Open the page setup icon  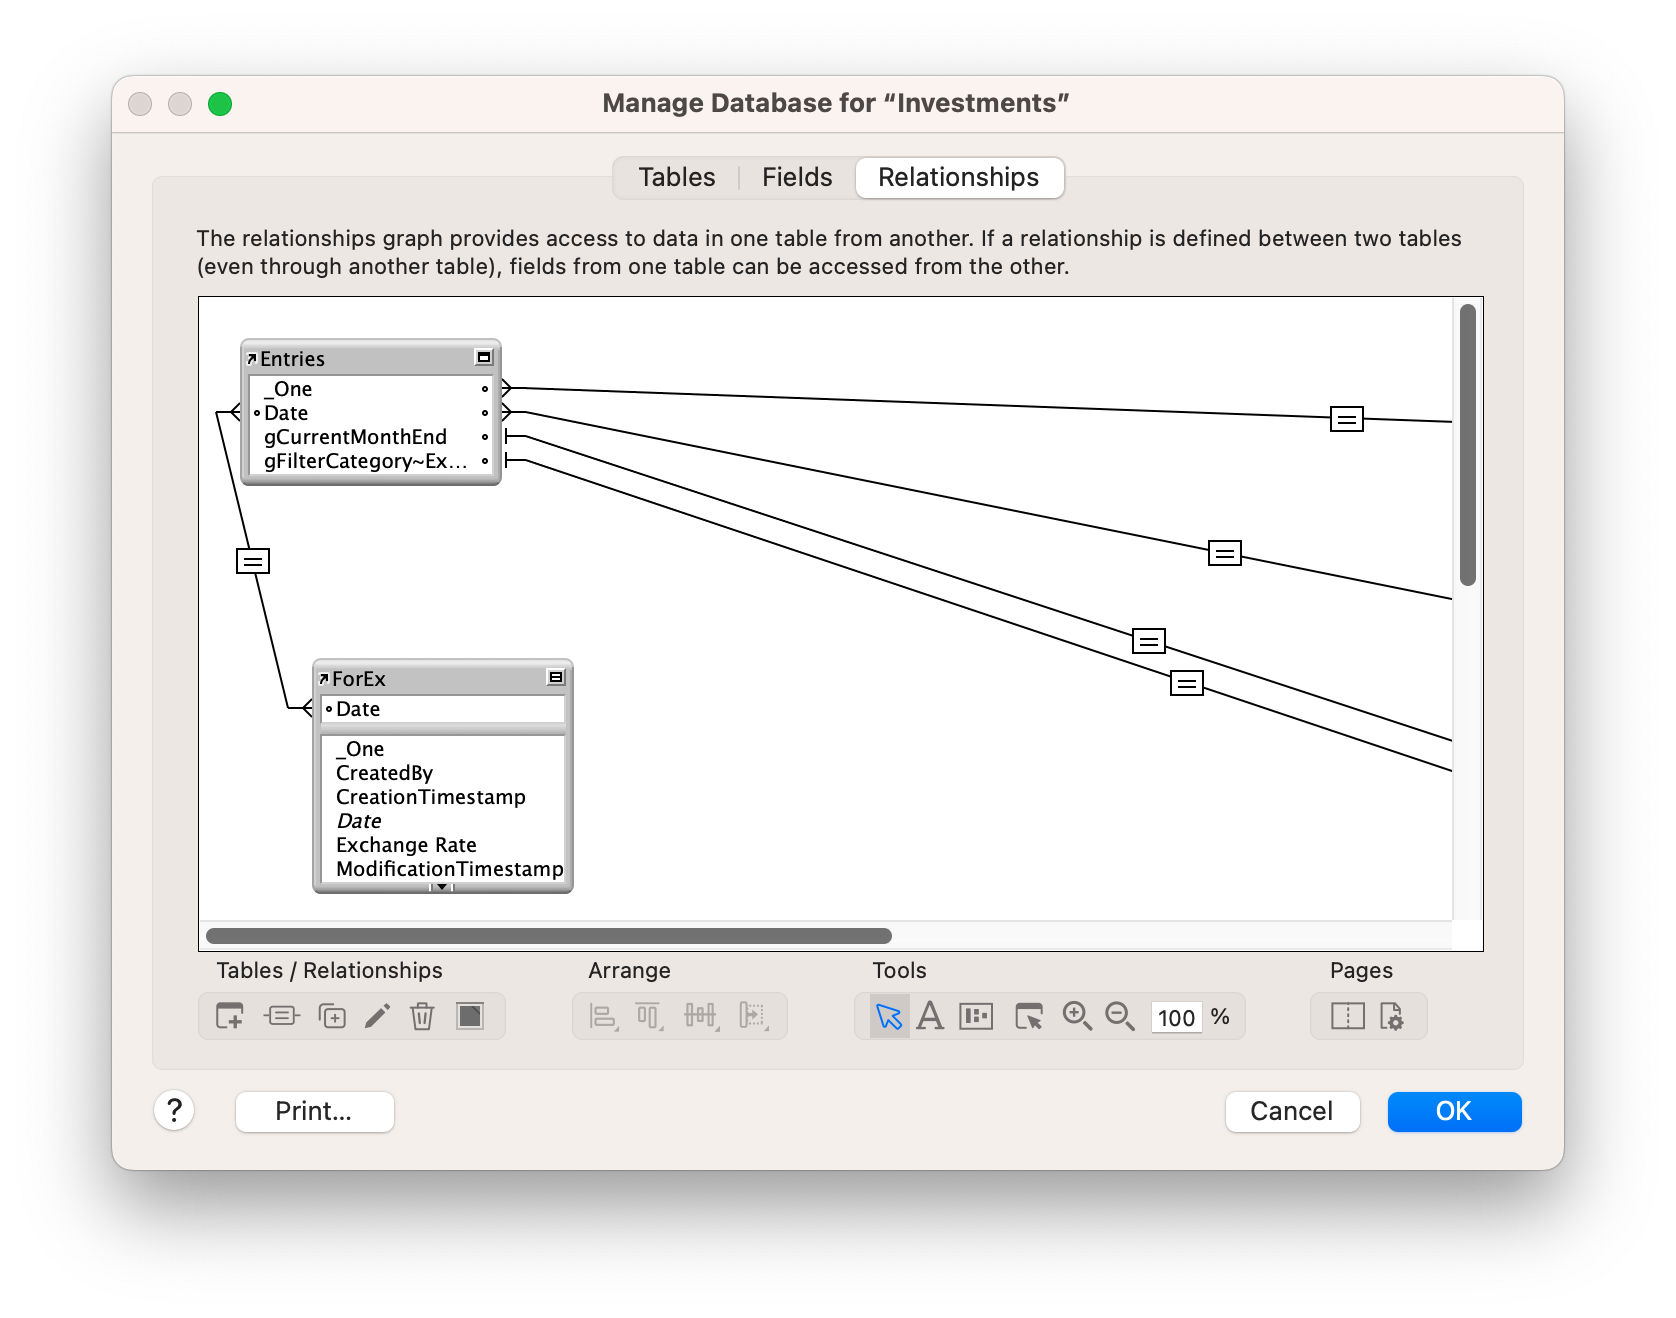click(x=1391, y=1016)
